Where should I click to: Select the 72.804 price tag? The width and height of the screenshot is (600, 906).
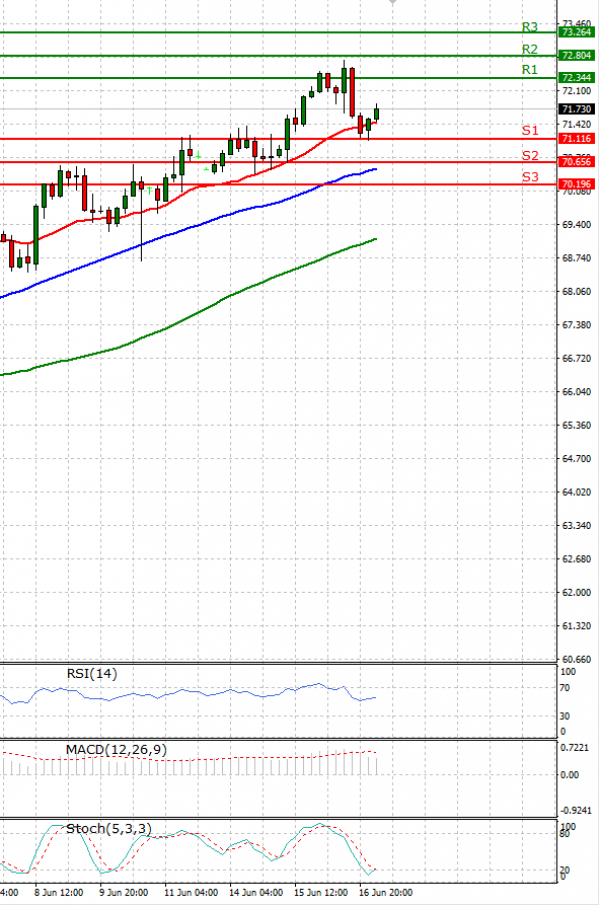pyautogui.click(x=576, y=55)
